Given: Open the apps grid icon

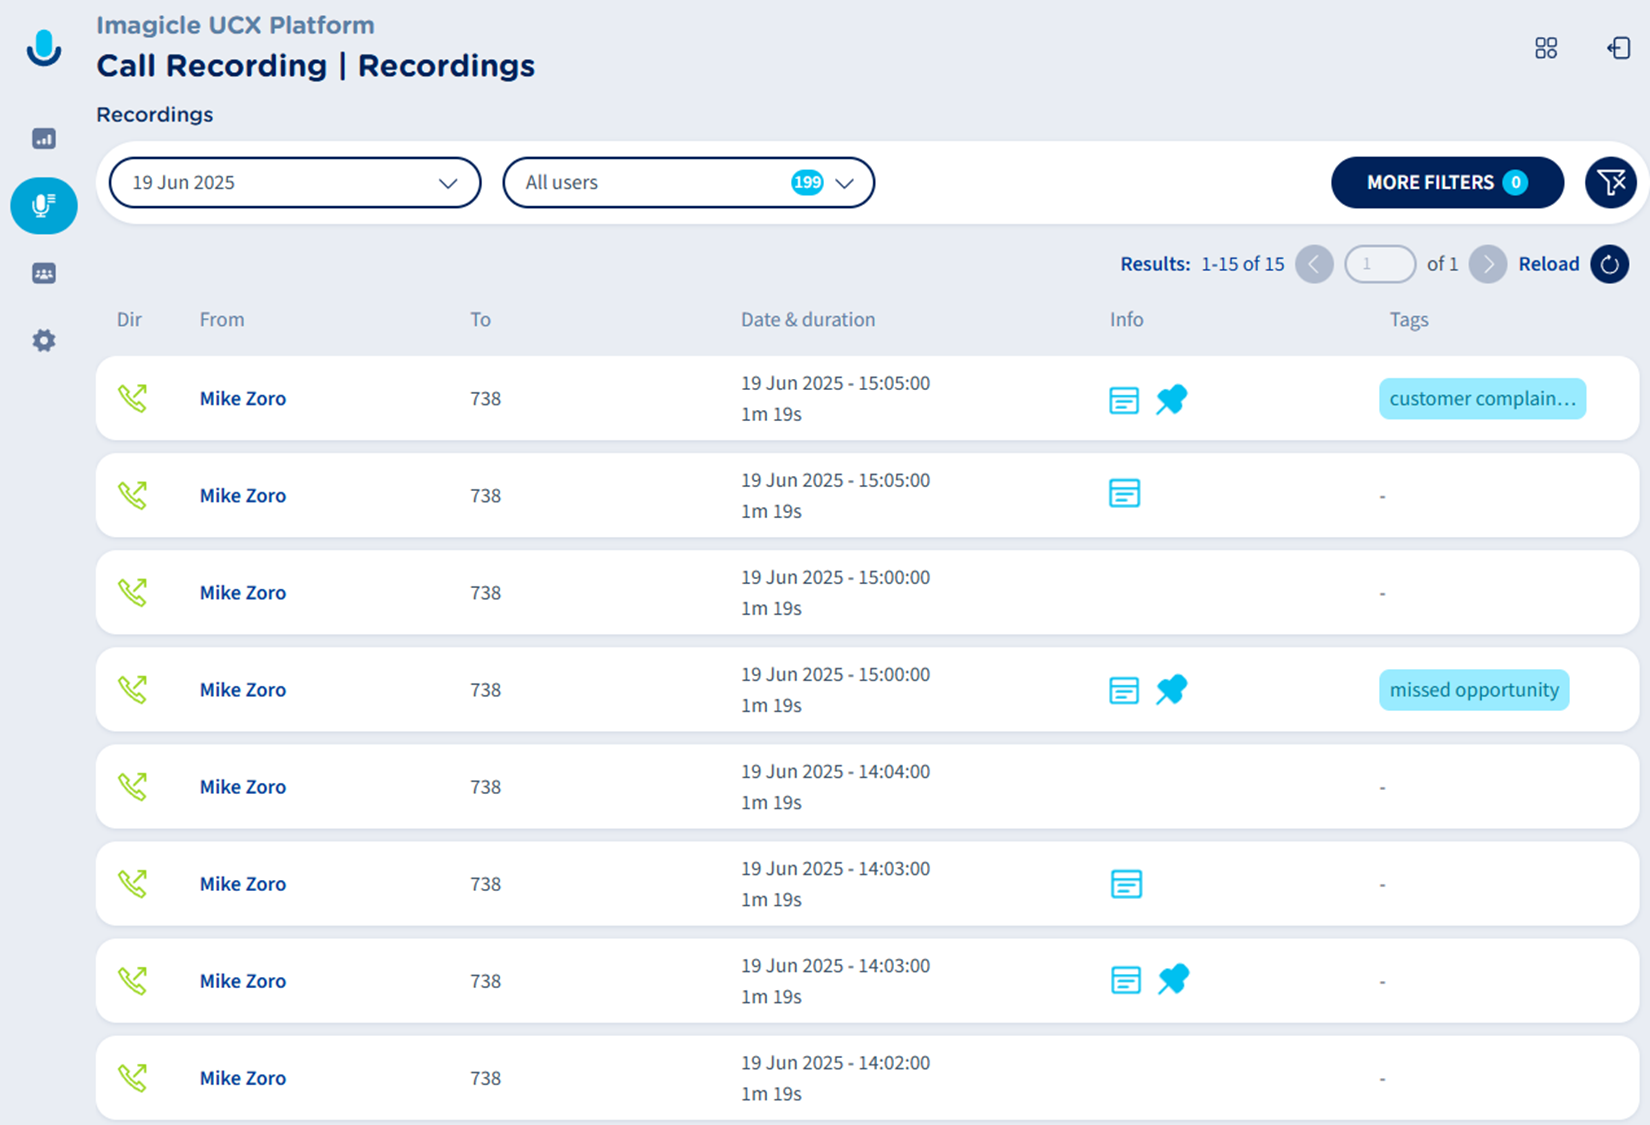Looking at the screenshot, I should pos(1546,48).
